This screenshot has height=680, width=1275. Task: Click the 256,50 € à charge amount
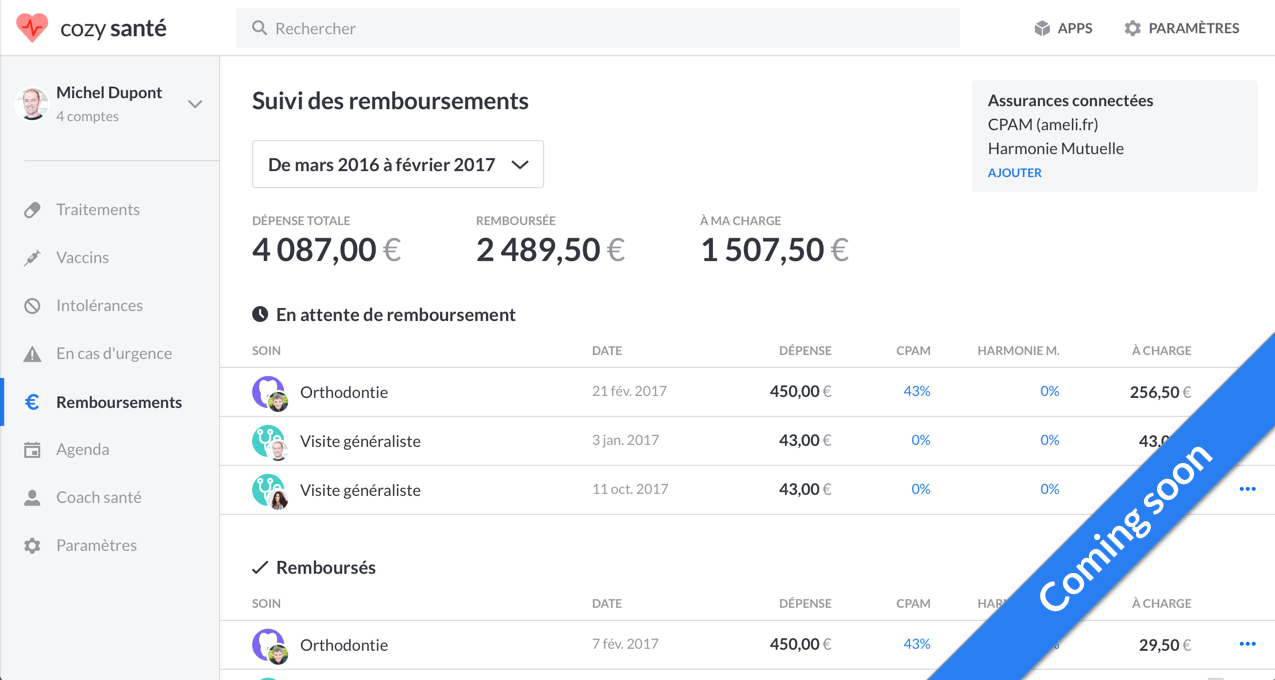pyautogui.click(x=1161, y=392)
